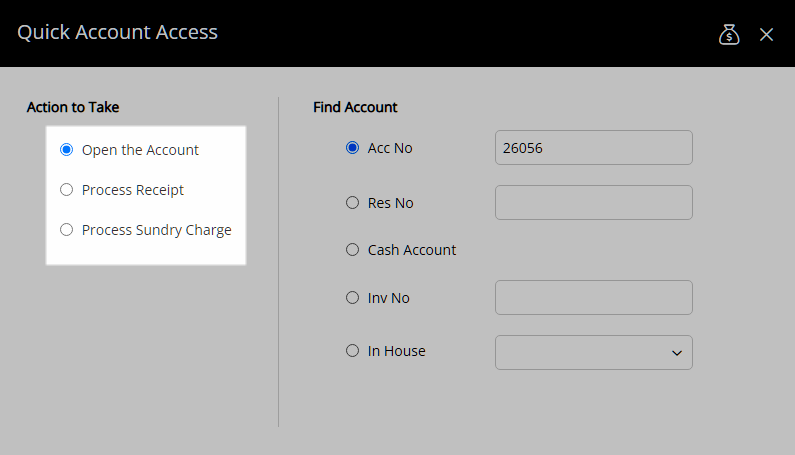795x455 pixels.
Task: Select the Res No search option
Action: click(352, 202)
